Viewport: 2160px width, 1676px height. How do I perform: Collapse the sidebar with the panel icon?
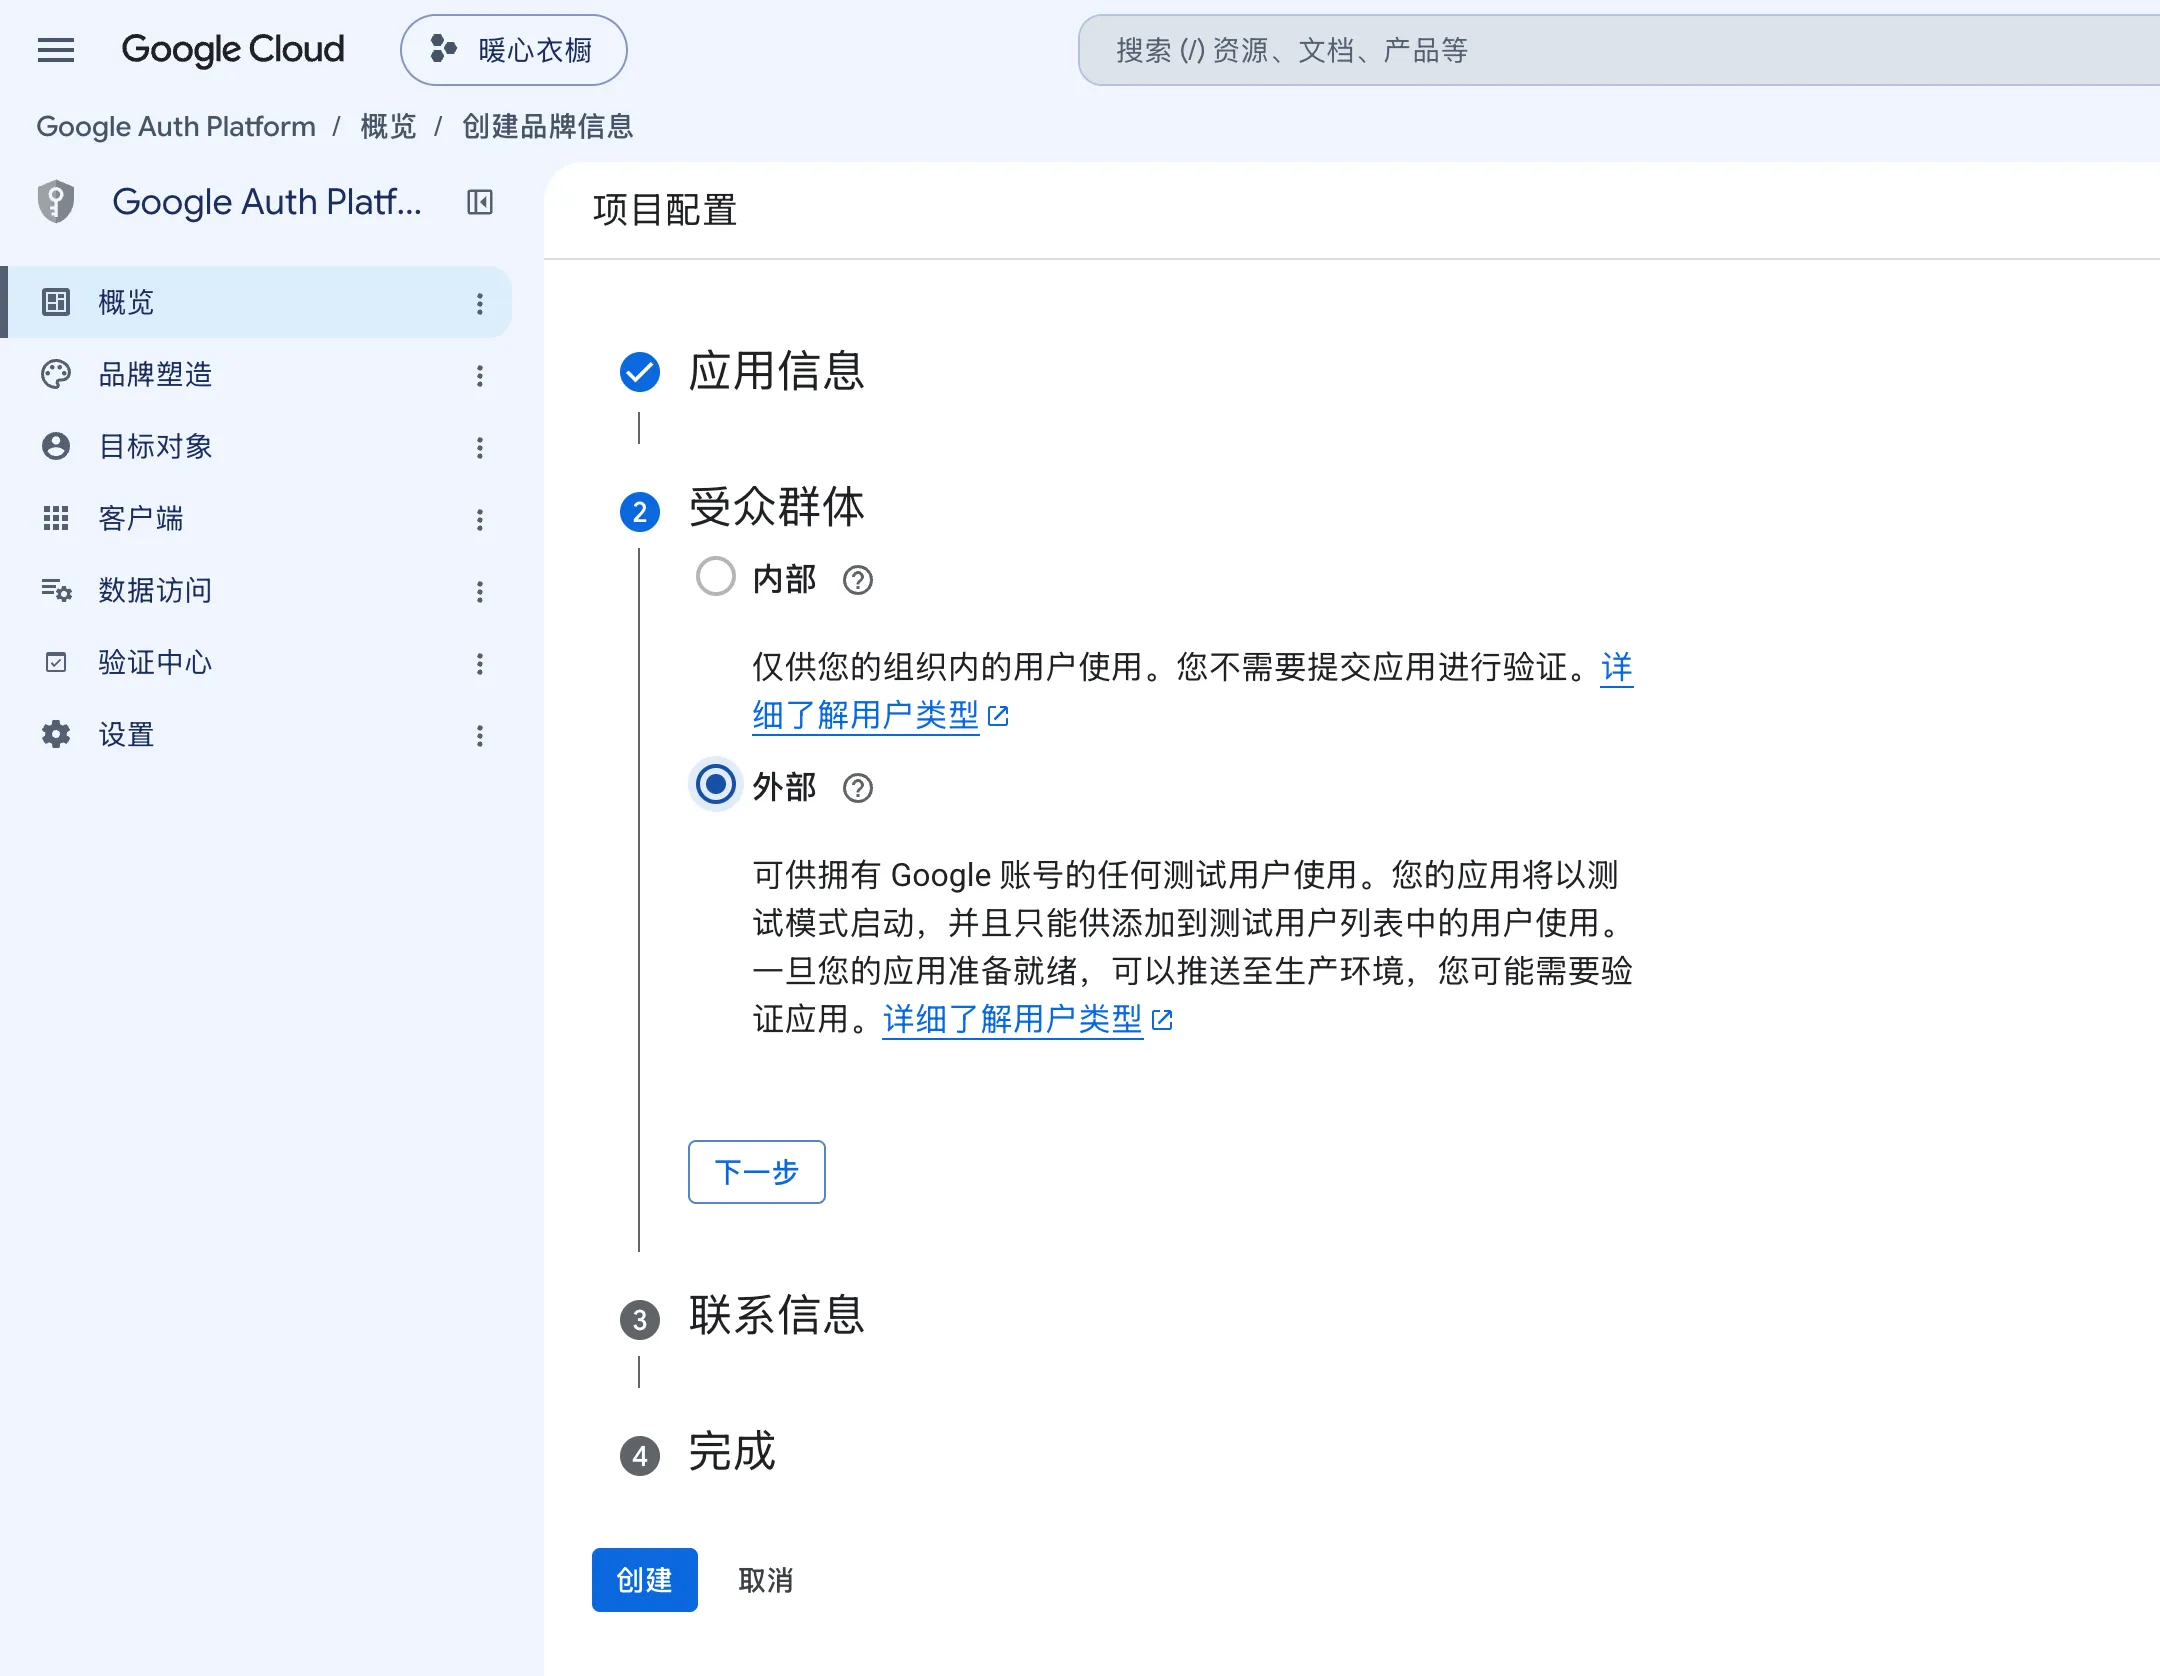[x=480, y=202]
